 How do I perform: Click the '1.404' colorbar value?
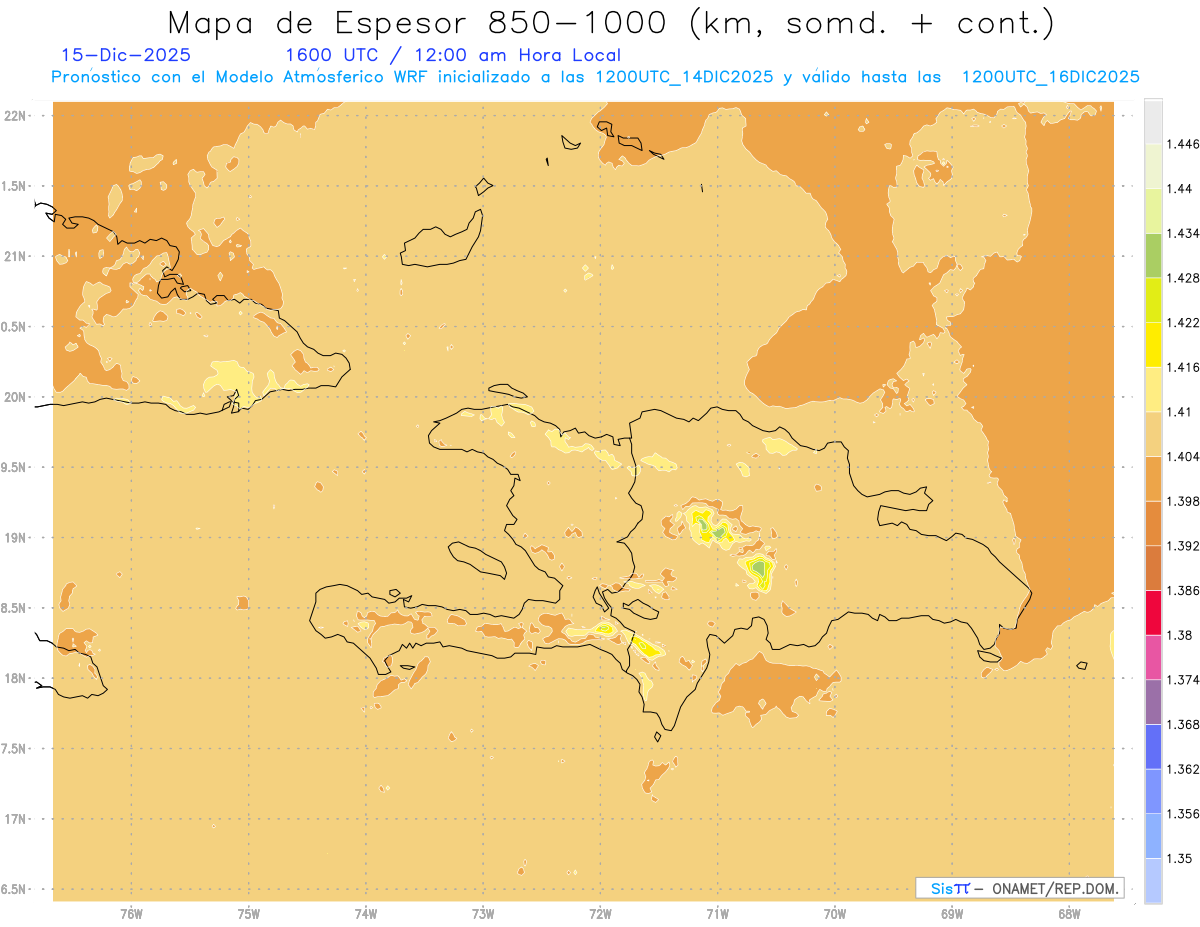coord(1183,457)
